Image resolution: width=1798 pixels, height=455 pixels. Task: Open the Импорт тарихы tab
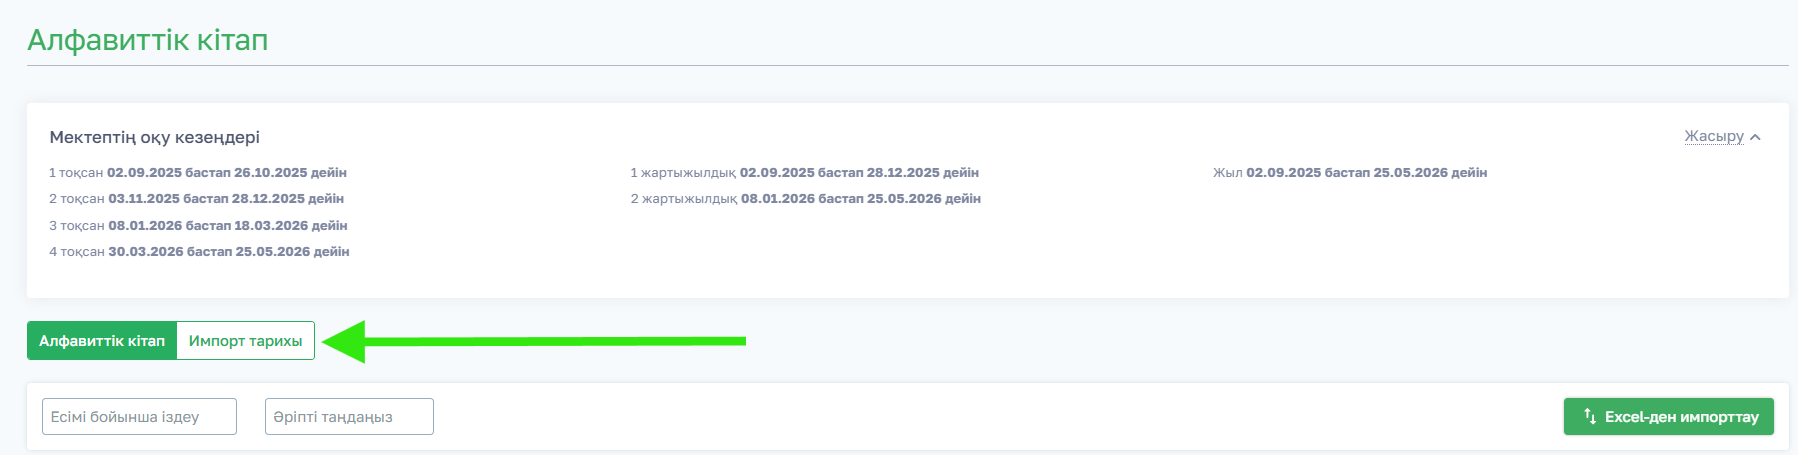click(x=245, y=341)
